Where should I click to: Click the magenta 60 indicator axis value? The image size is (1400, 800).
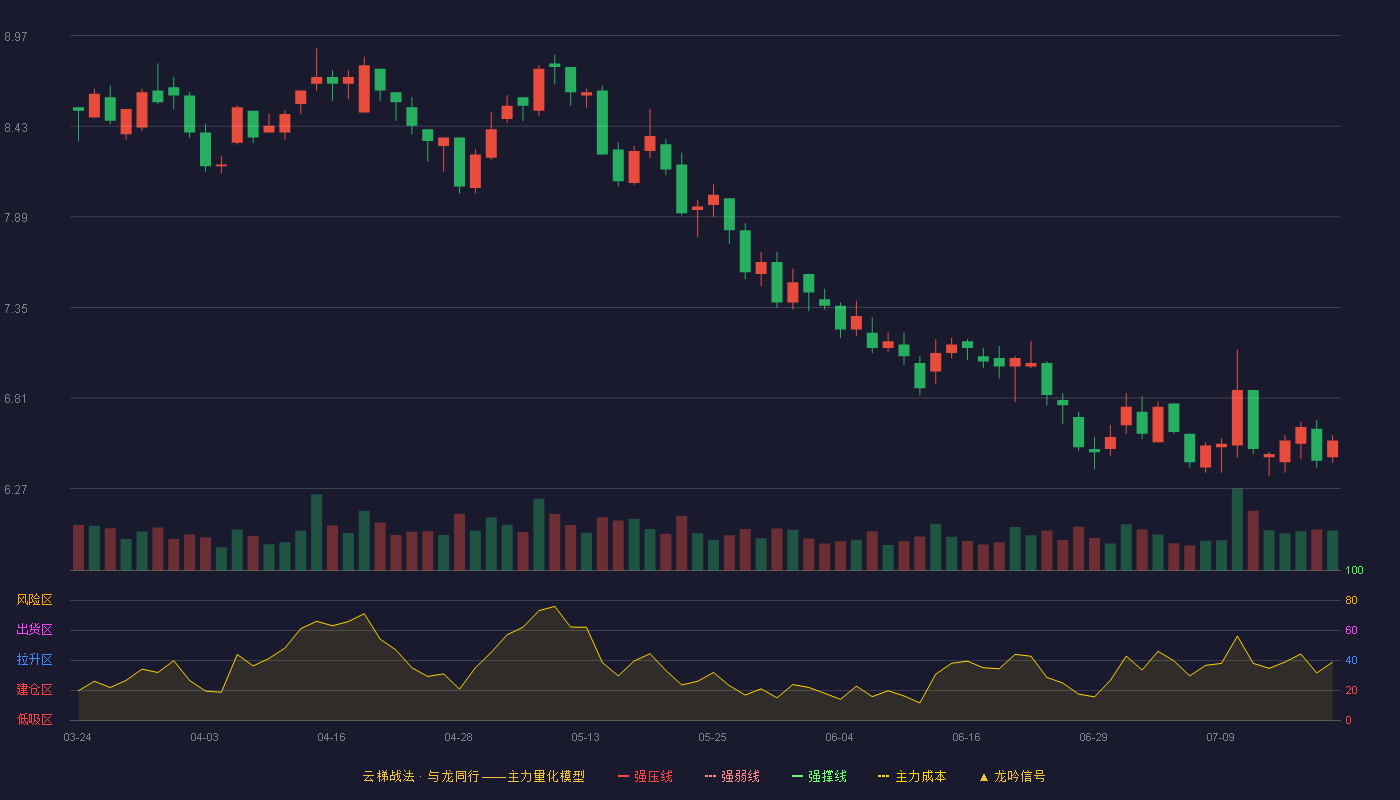coord(1351,631)
